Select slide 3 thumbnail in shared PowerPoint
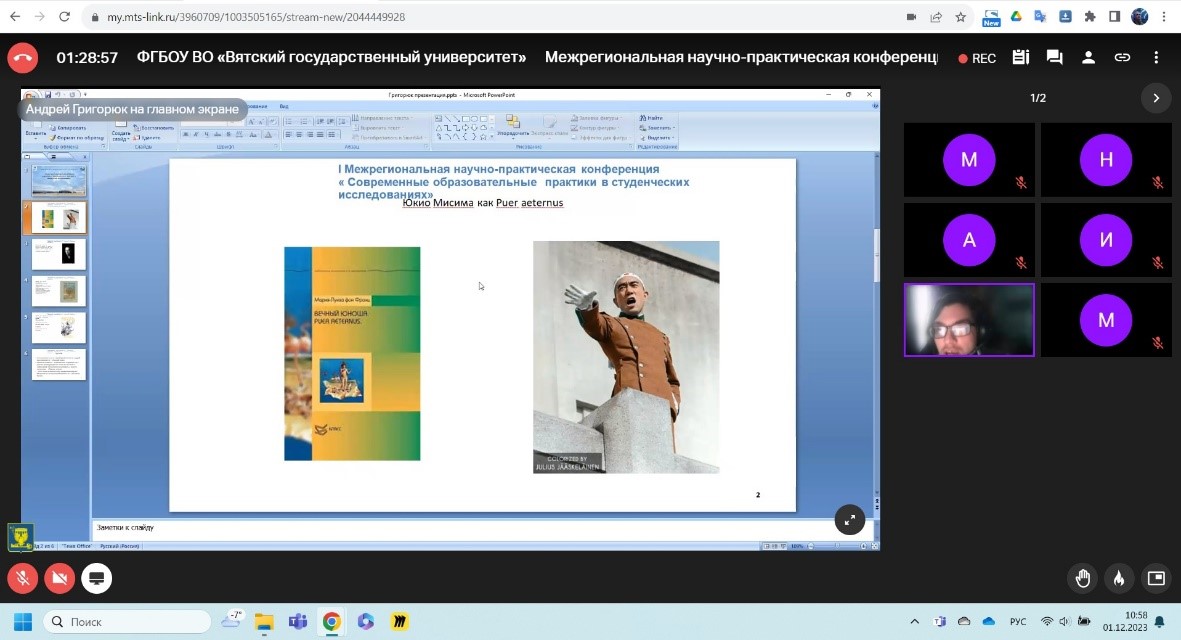1181x640 pixels. 59,254
